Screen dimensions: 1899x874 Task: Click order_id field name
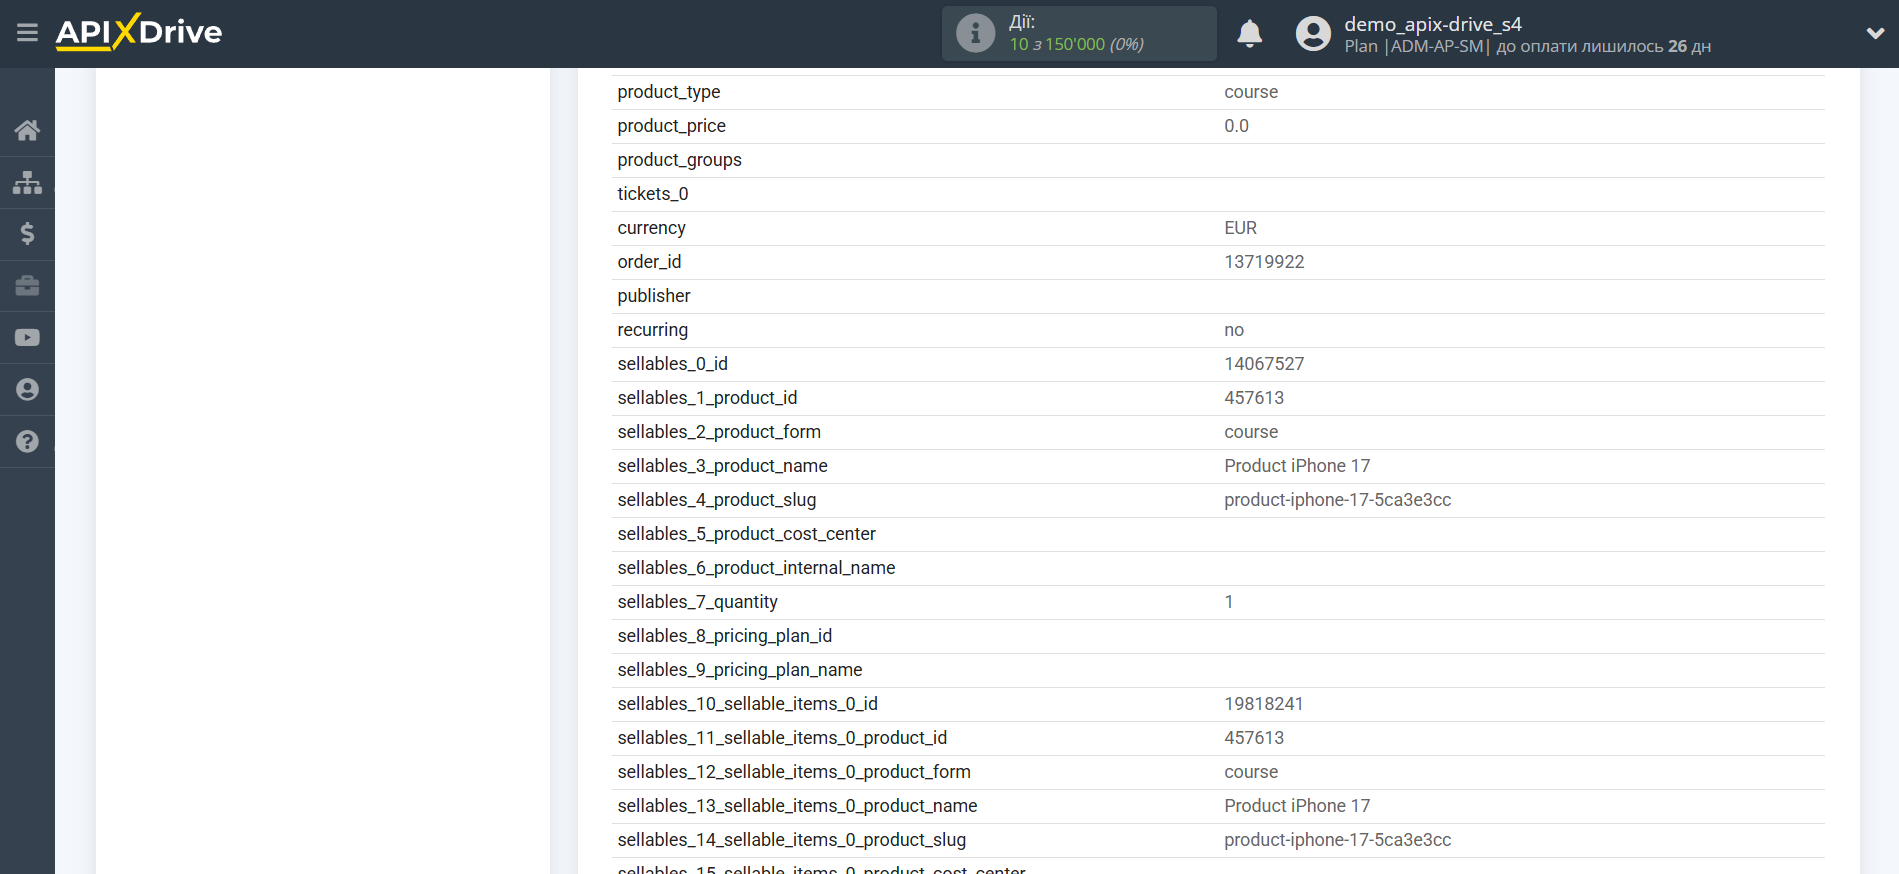tap(649, 262)
